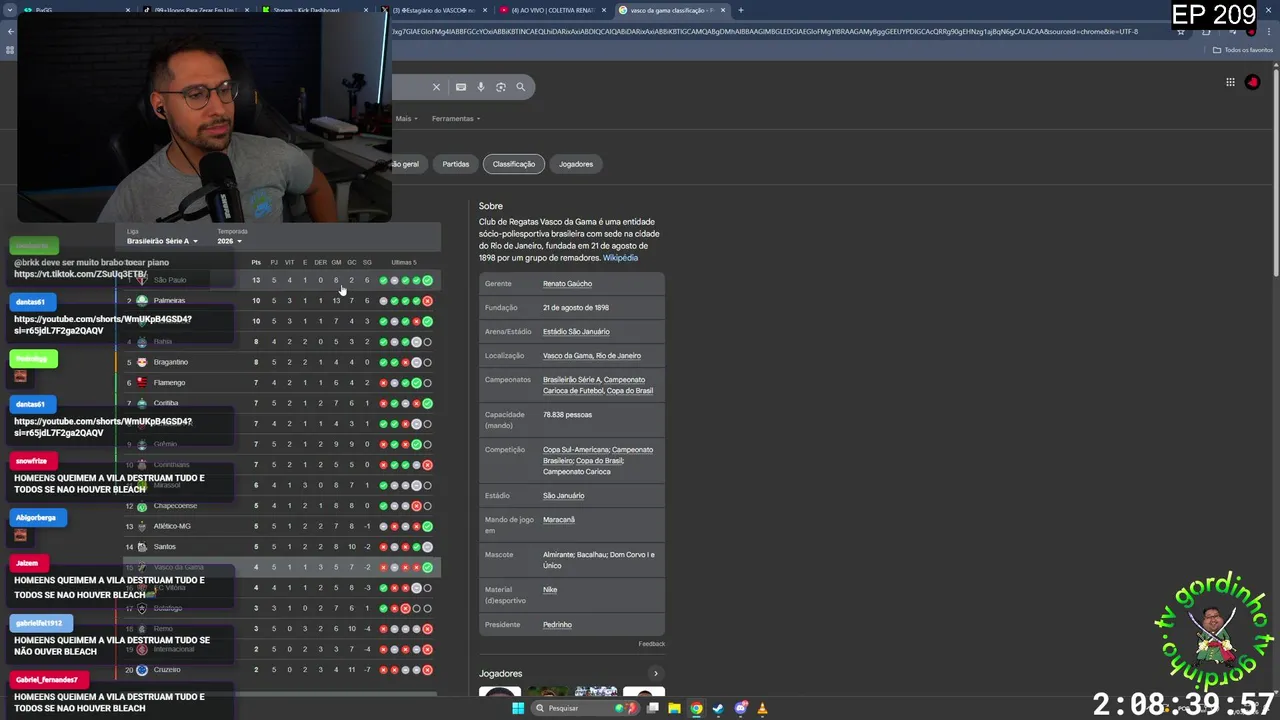The height and width of the screenshot is (720, 1280).
Task: Open the Google apps grid
Action: click(x=1230, y=82)
